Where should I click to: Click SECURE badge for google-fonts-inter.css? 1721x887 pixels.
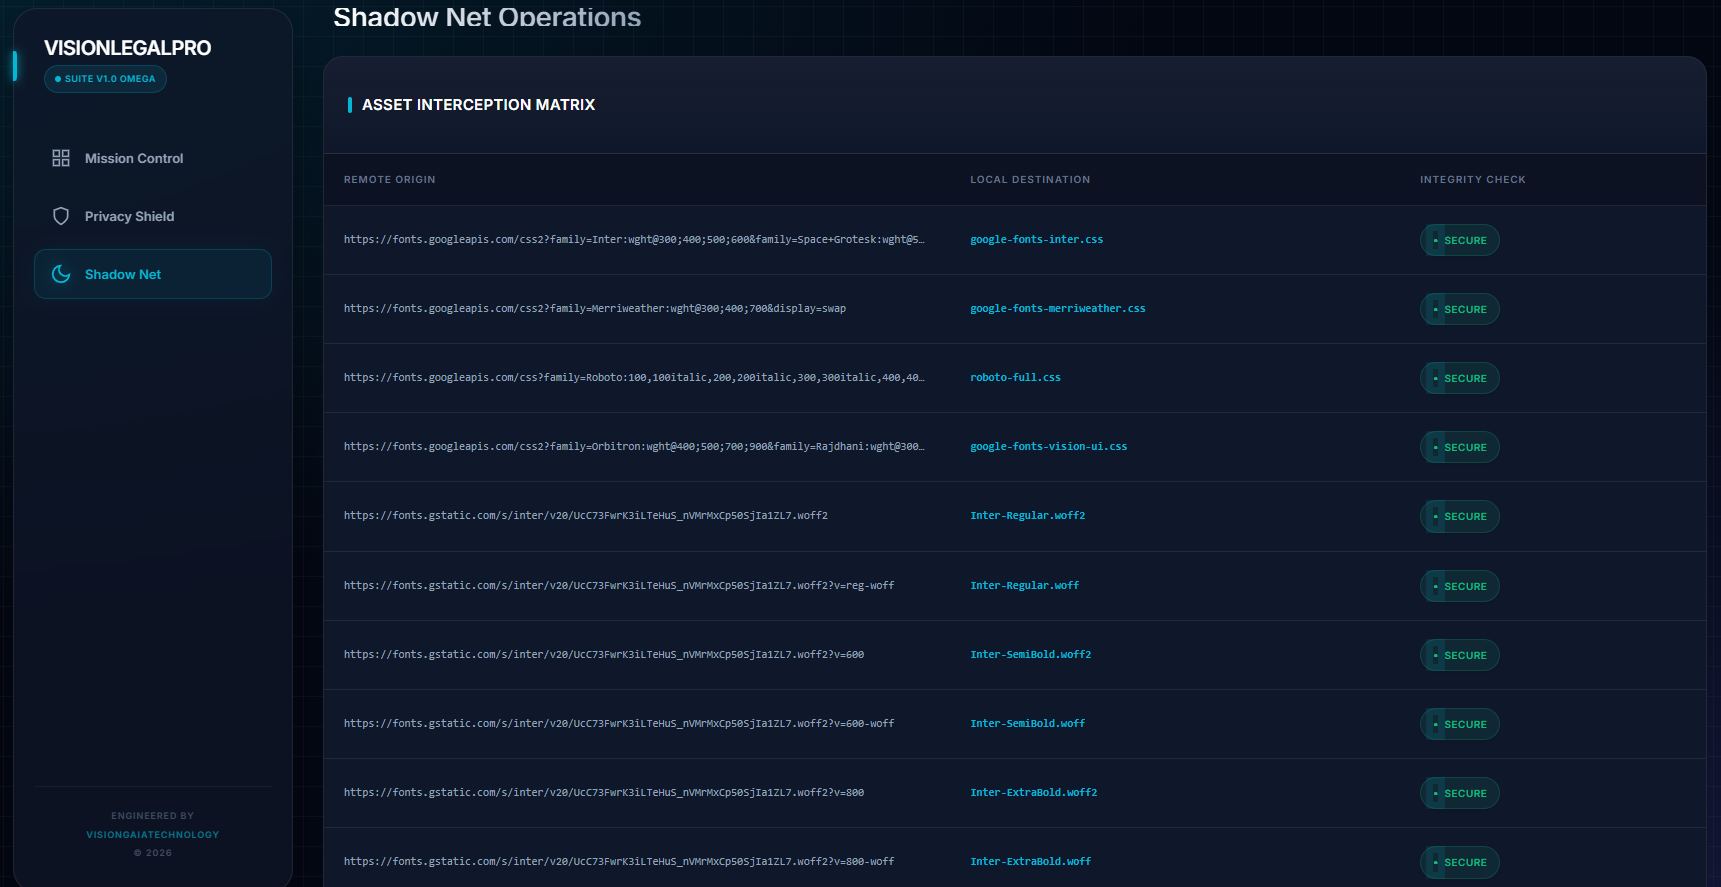click(x=1460, y=240)
